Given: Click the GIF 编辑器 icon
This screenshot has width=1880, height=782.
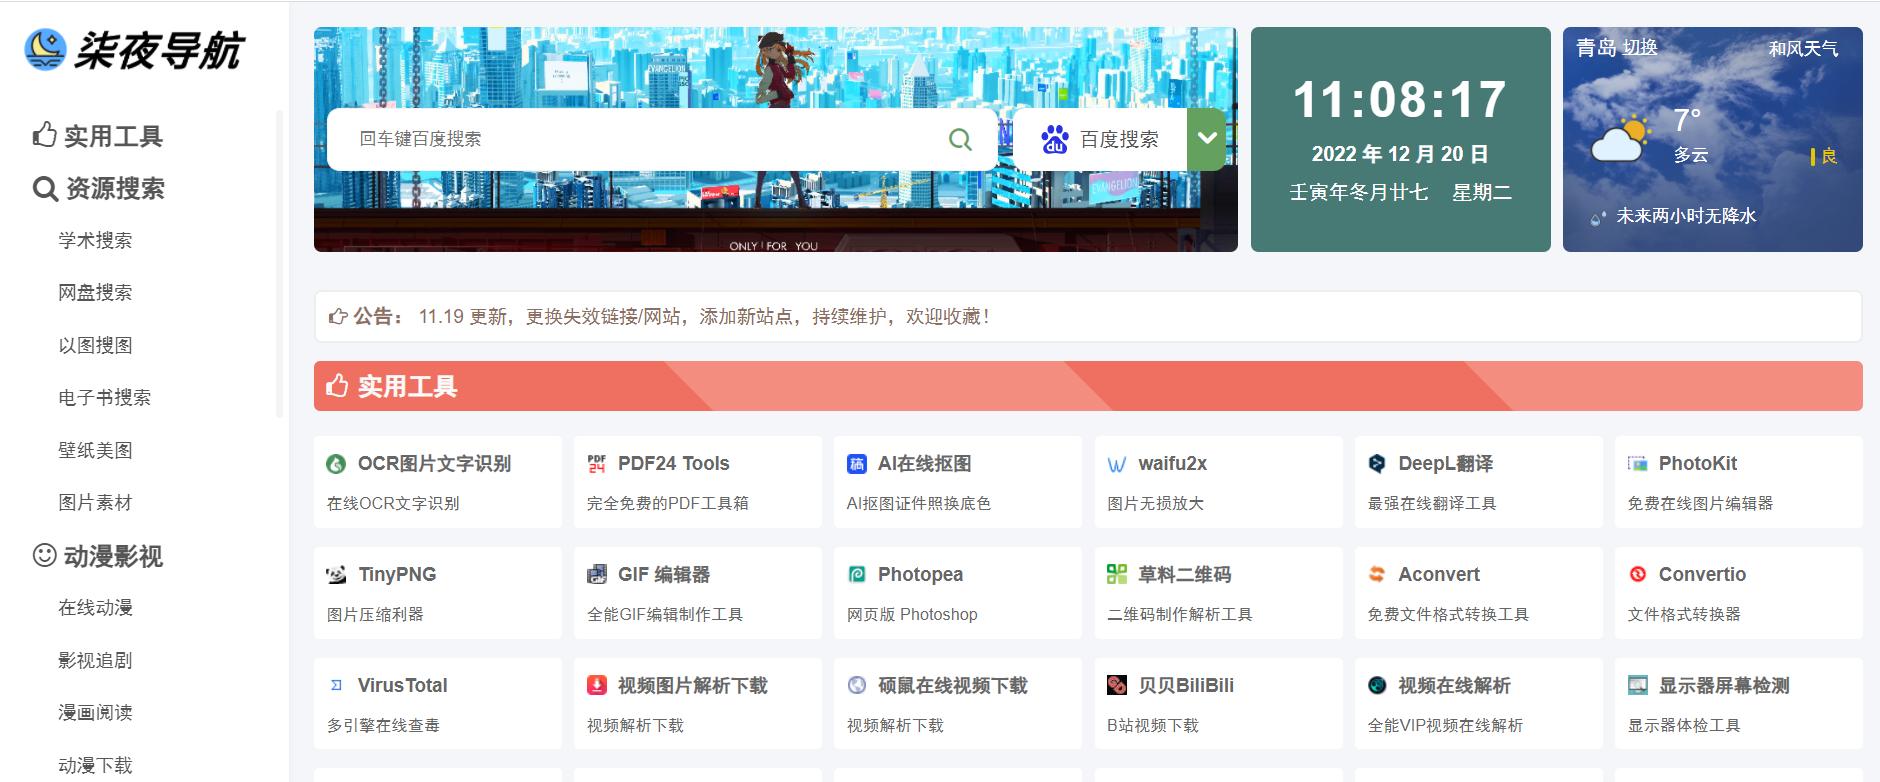Looking at the screenshot, I should click(x=597, y=575).
